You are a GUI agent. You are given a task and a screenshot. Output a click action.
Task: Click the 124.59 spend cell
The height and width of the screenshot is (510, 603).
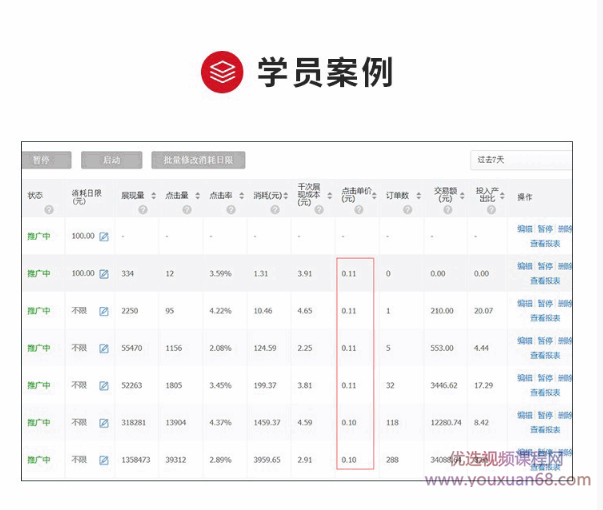coord(265,348)
